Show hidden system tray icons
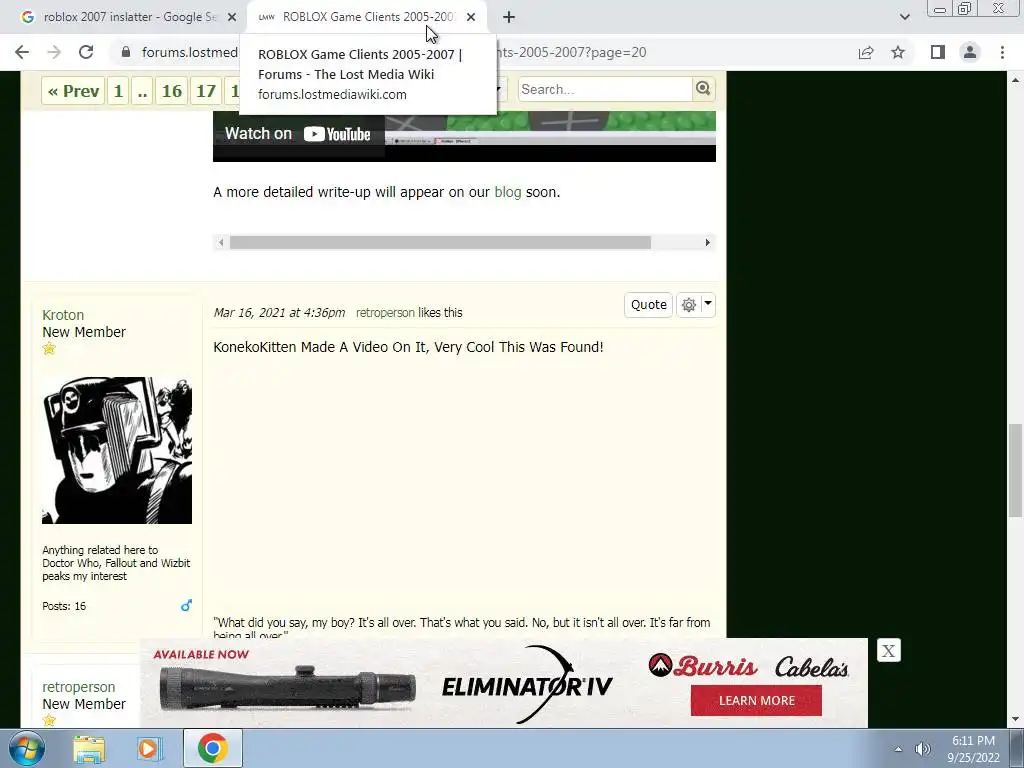Image resolution: width=1024 pixels, height=768 pixels. click(899, 749)
